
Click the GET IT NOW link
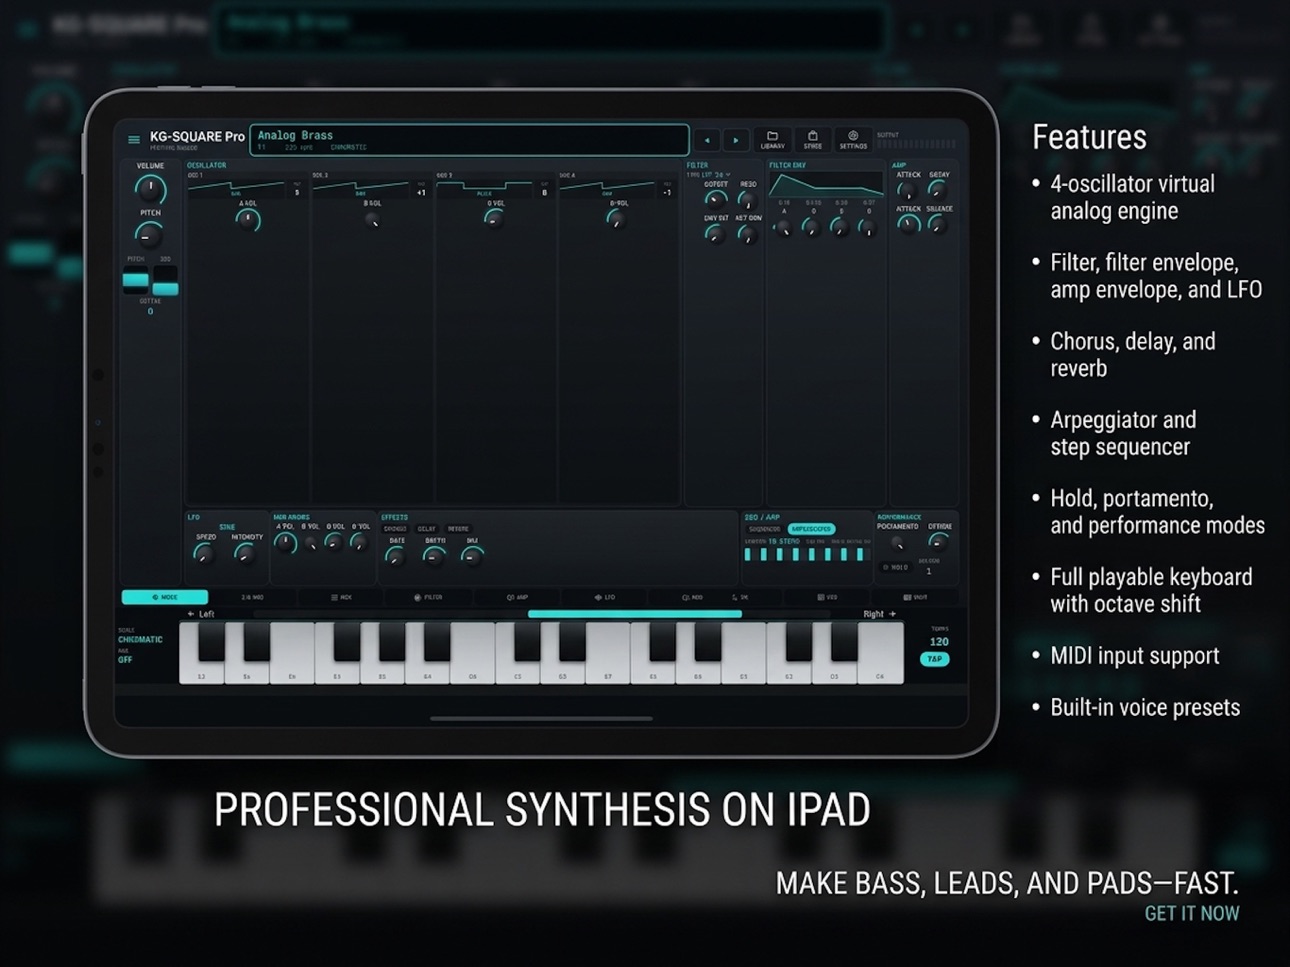[1192, 913]
